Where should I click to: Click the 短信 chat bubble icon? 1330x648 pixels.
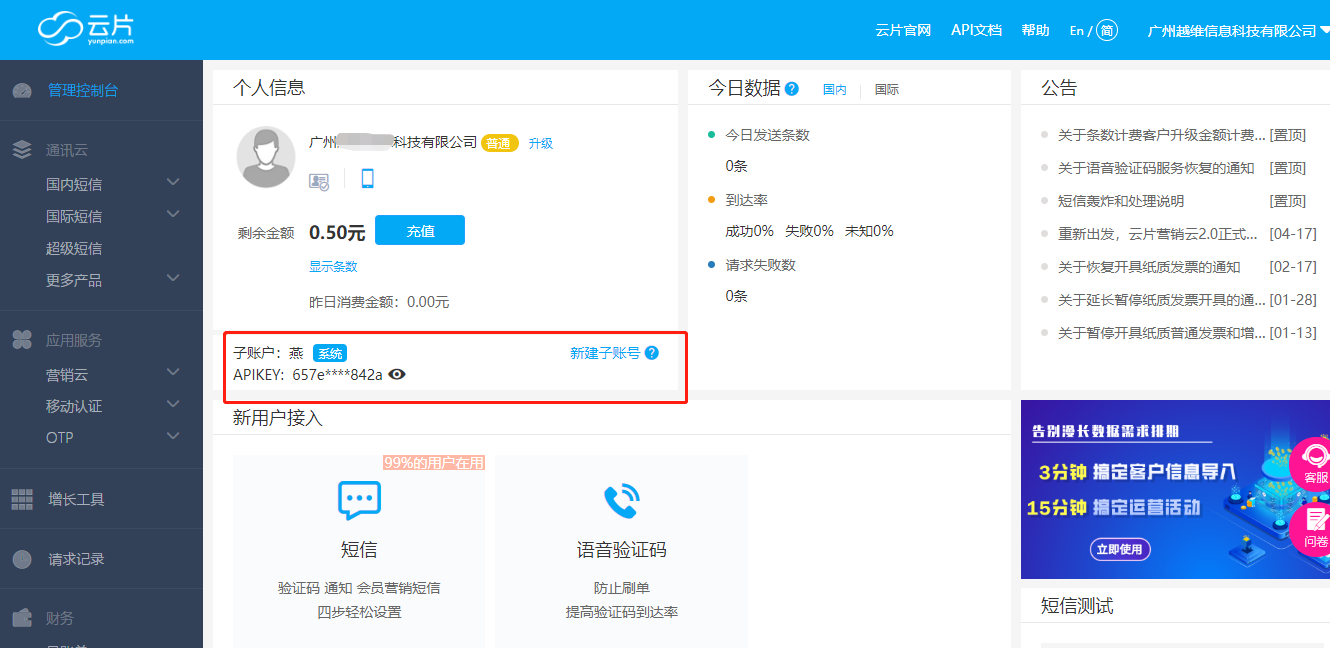click(x=359, y=500)
